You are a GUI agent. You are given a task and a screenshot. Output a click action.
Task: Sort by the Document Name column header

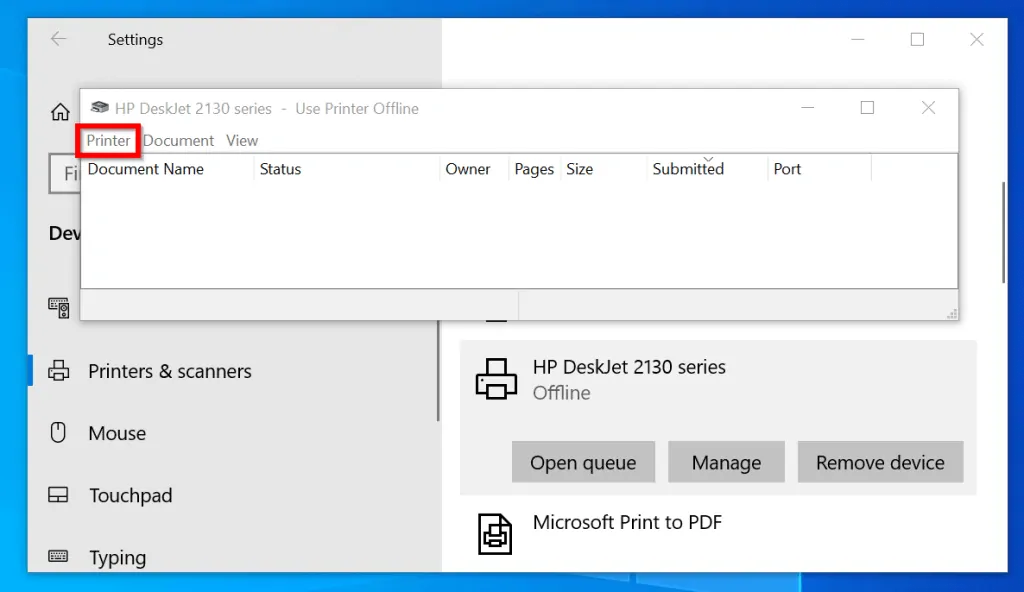[146, 169]
